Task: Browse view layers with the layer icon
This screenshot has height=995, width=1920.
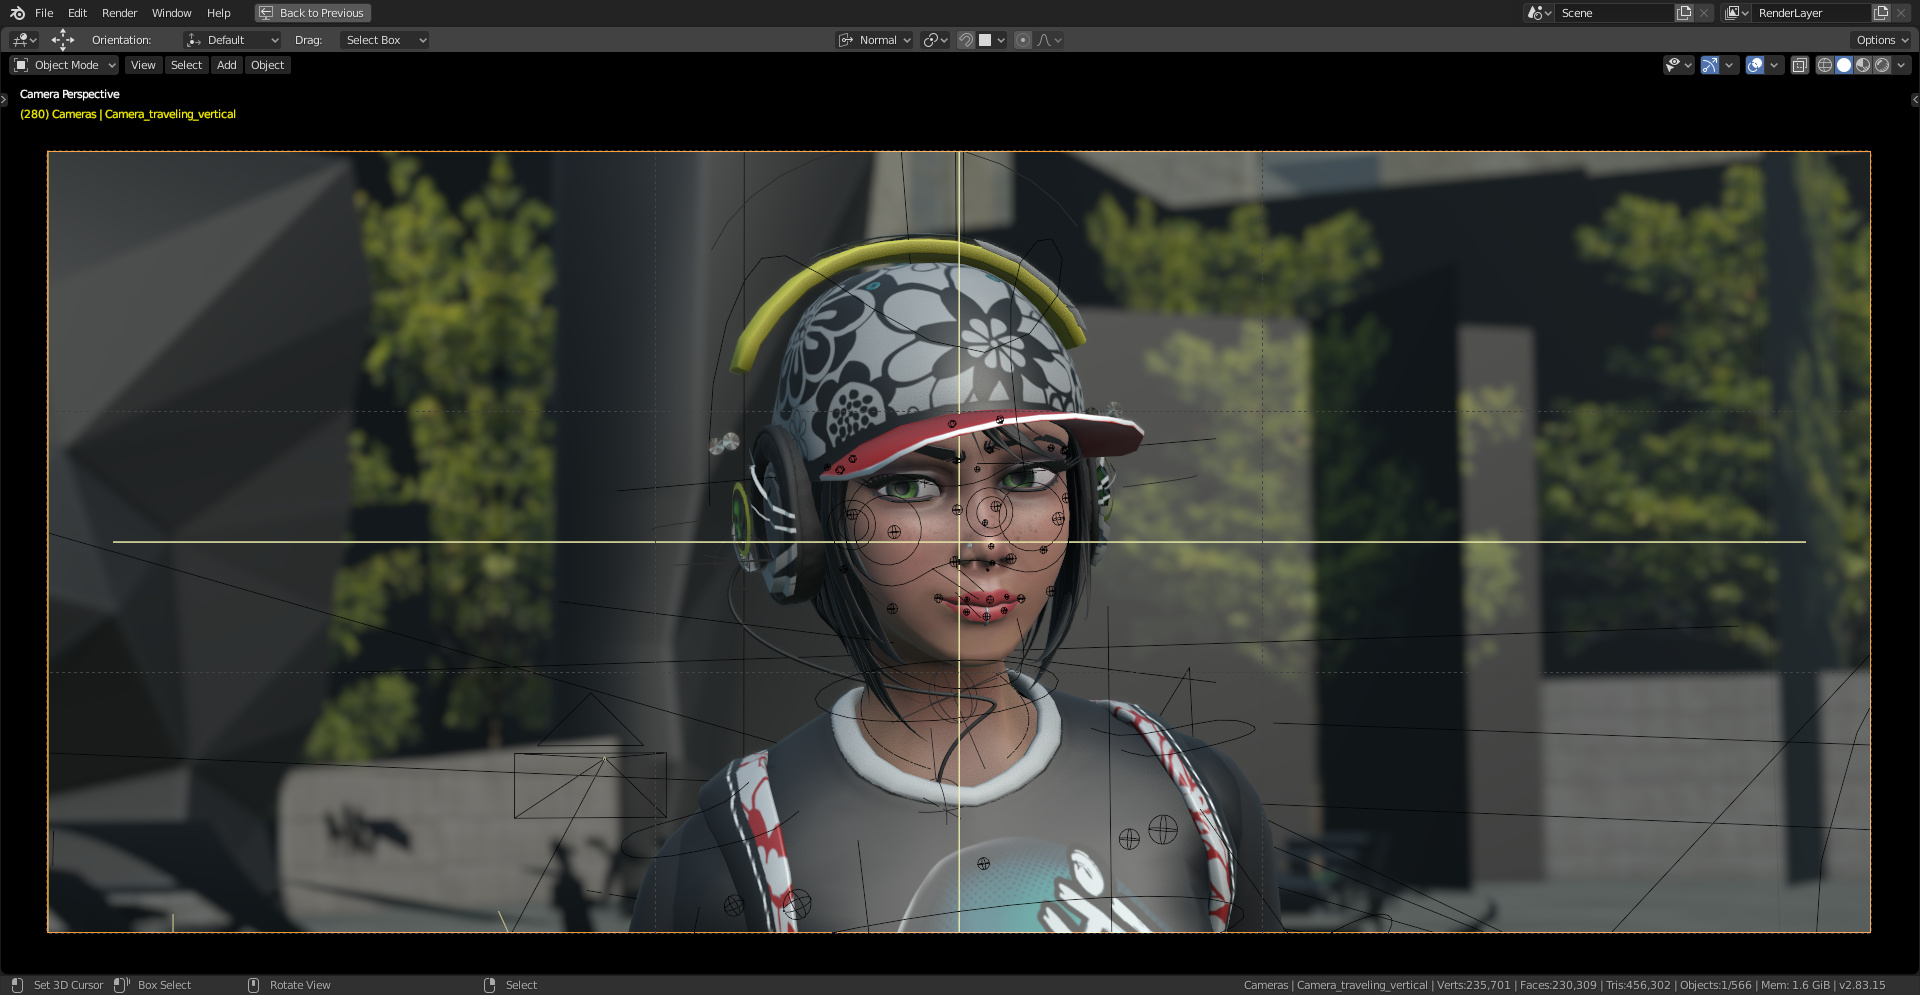Action: click(1736, 13)
